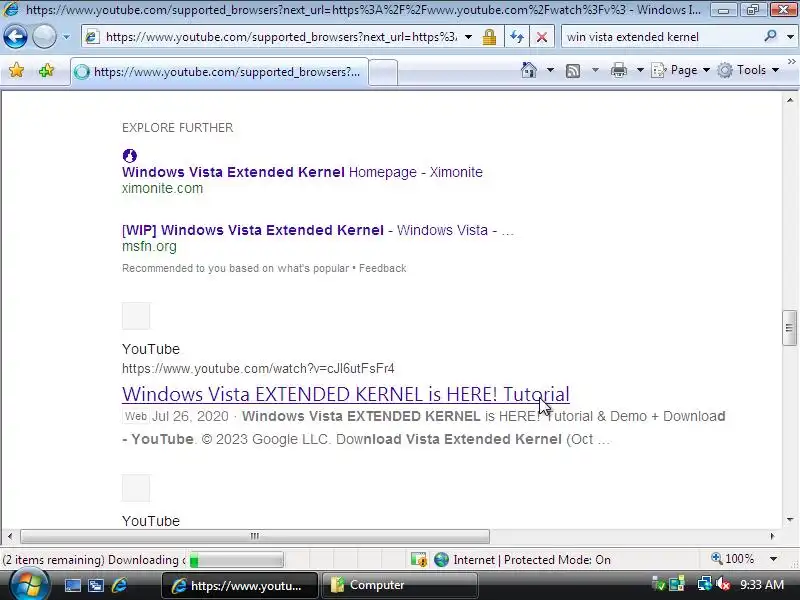Click the greyed-out Forward navigation button
This screenshot has height=600, width=800.
44,37
